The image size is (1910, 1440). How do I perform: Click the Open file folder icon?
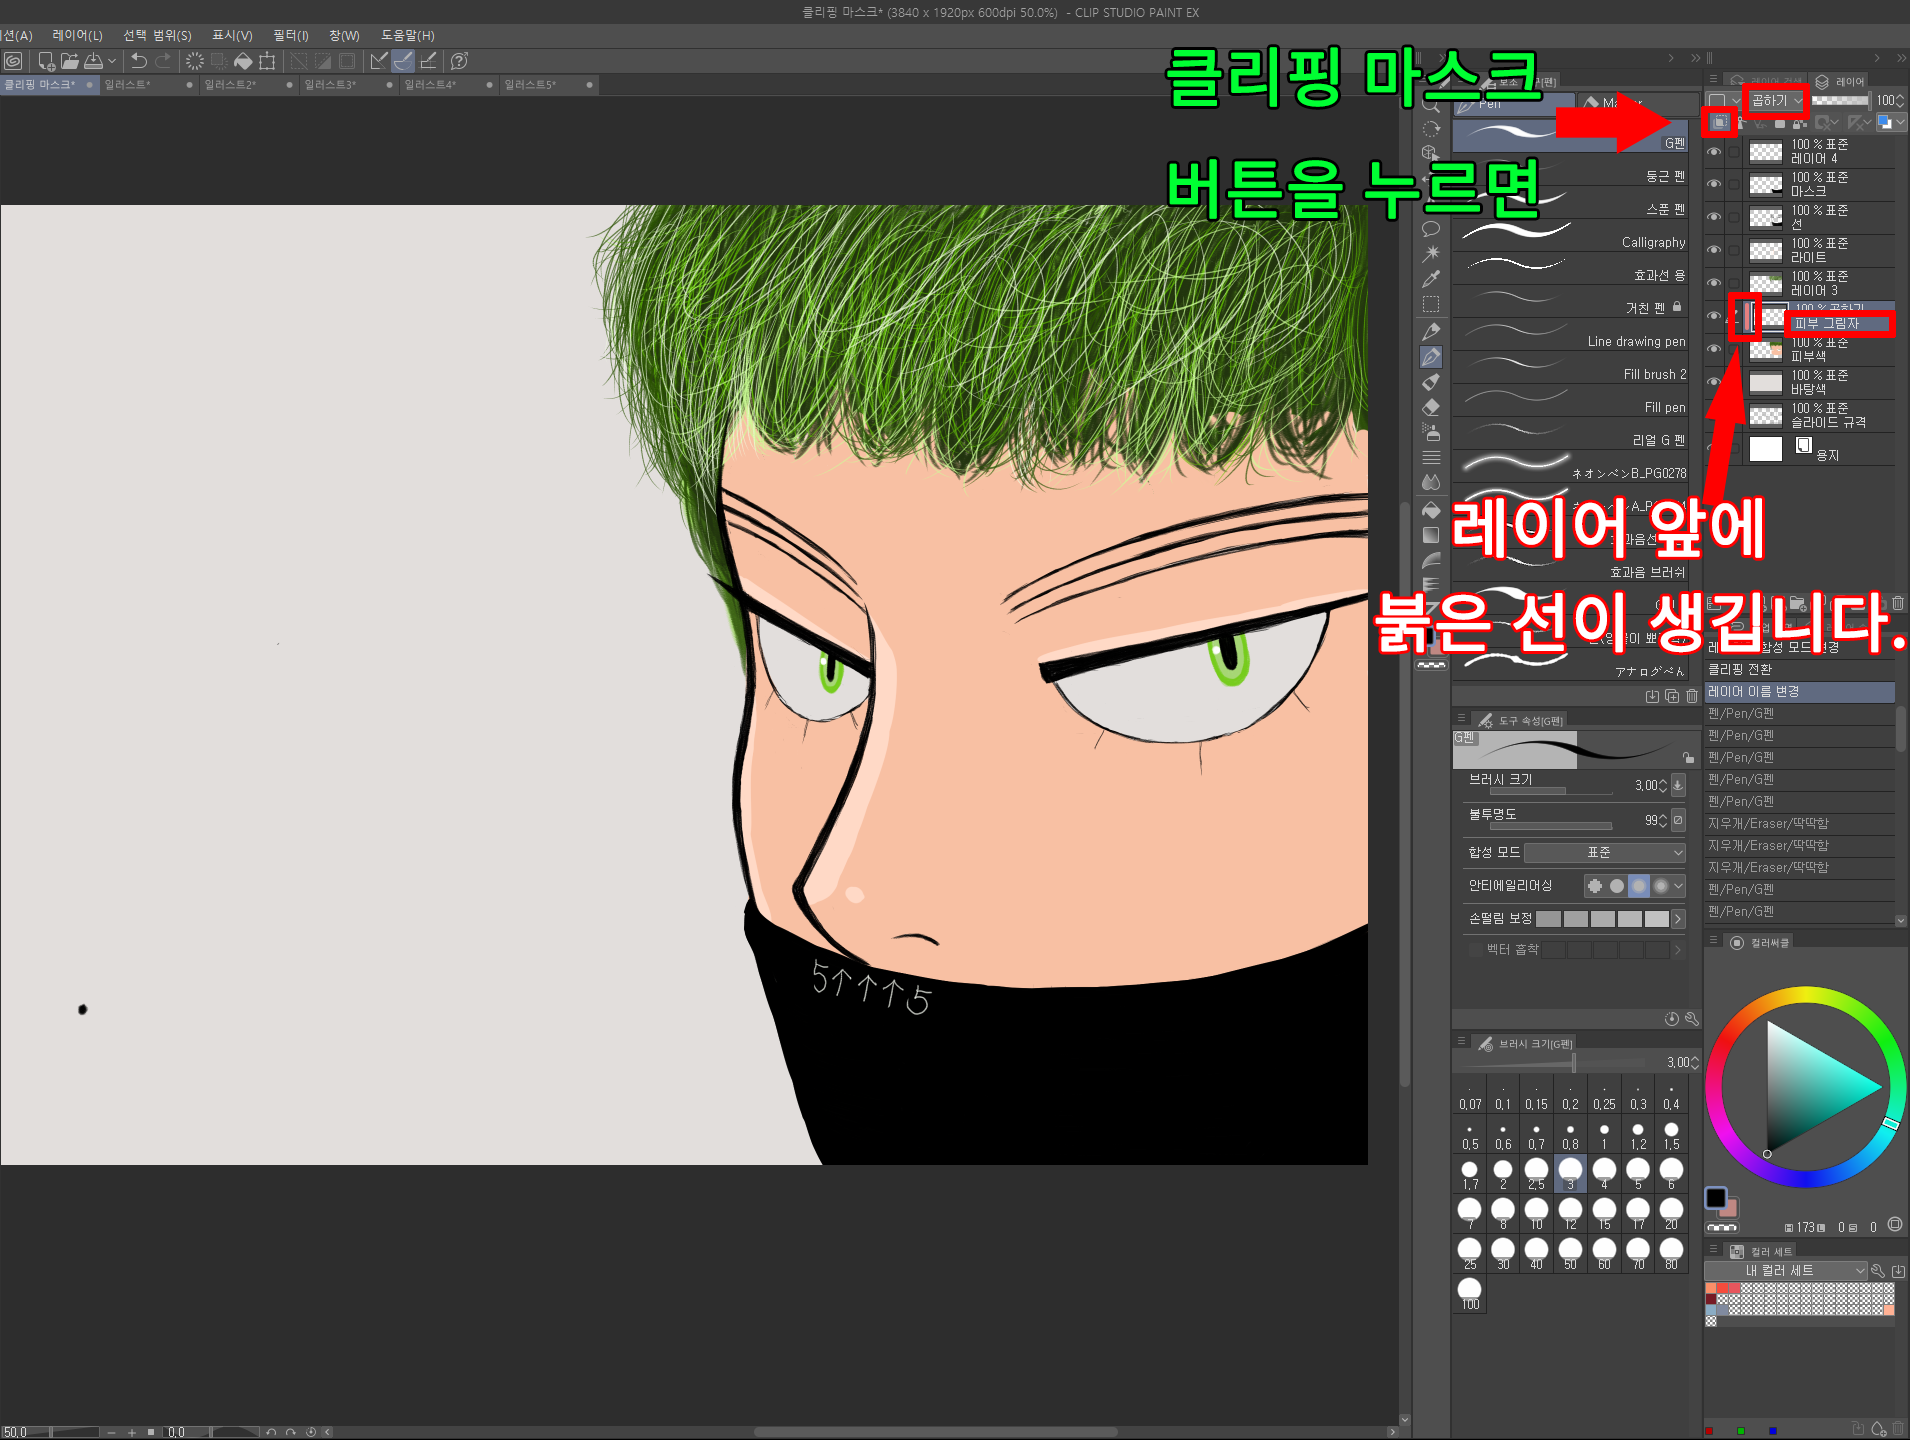[x=69, y=61]
